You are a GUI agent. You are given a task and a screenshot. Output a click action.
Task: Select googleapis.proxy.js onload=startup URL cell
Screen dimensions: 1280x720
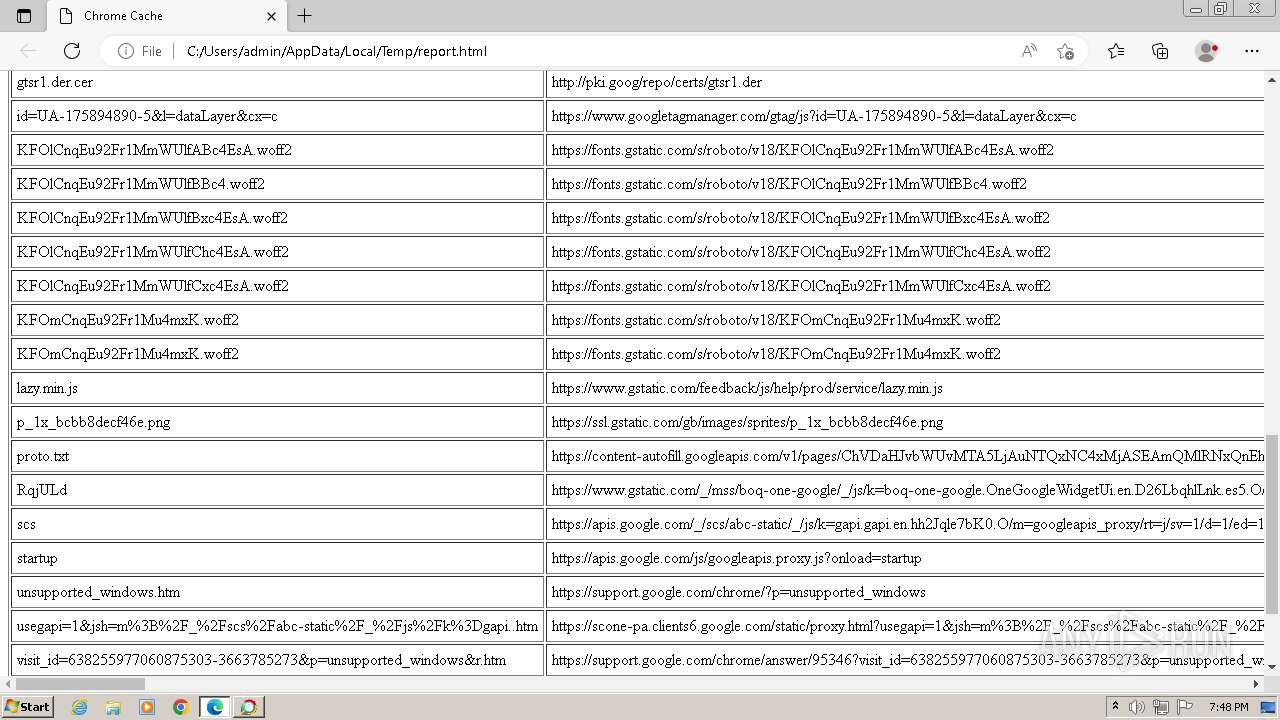(905, 558)
